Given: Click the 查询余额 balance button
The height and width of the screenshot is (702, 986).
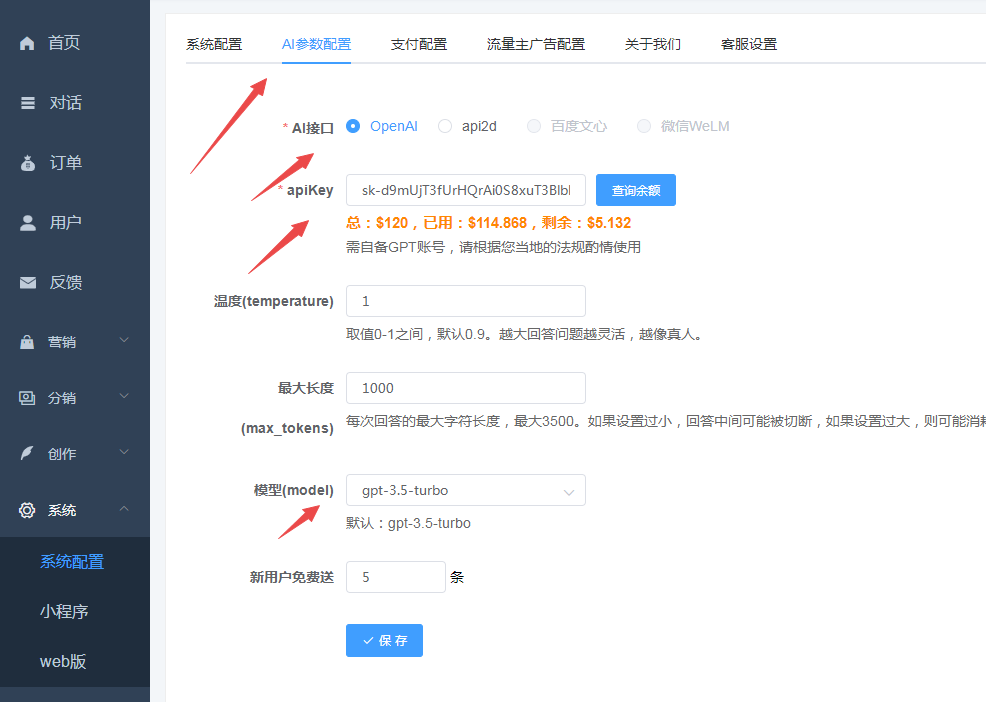Looking at the screenshot, I should point(635,190).
